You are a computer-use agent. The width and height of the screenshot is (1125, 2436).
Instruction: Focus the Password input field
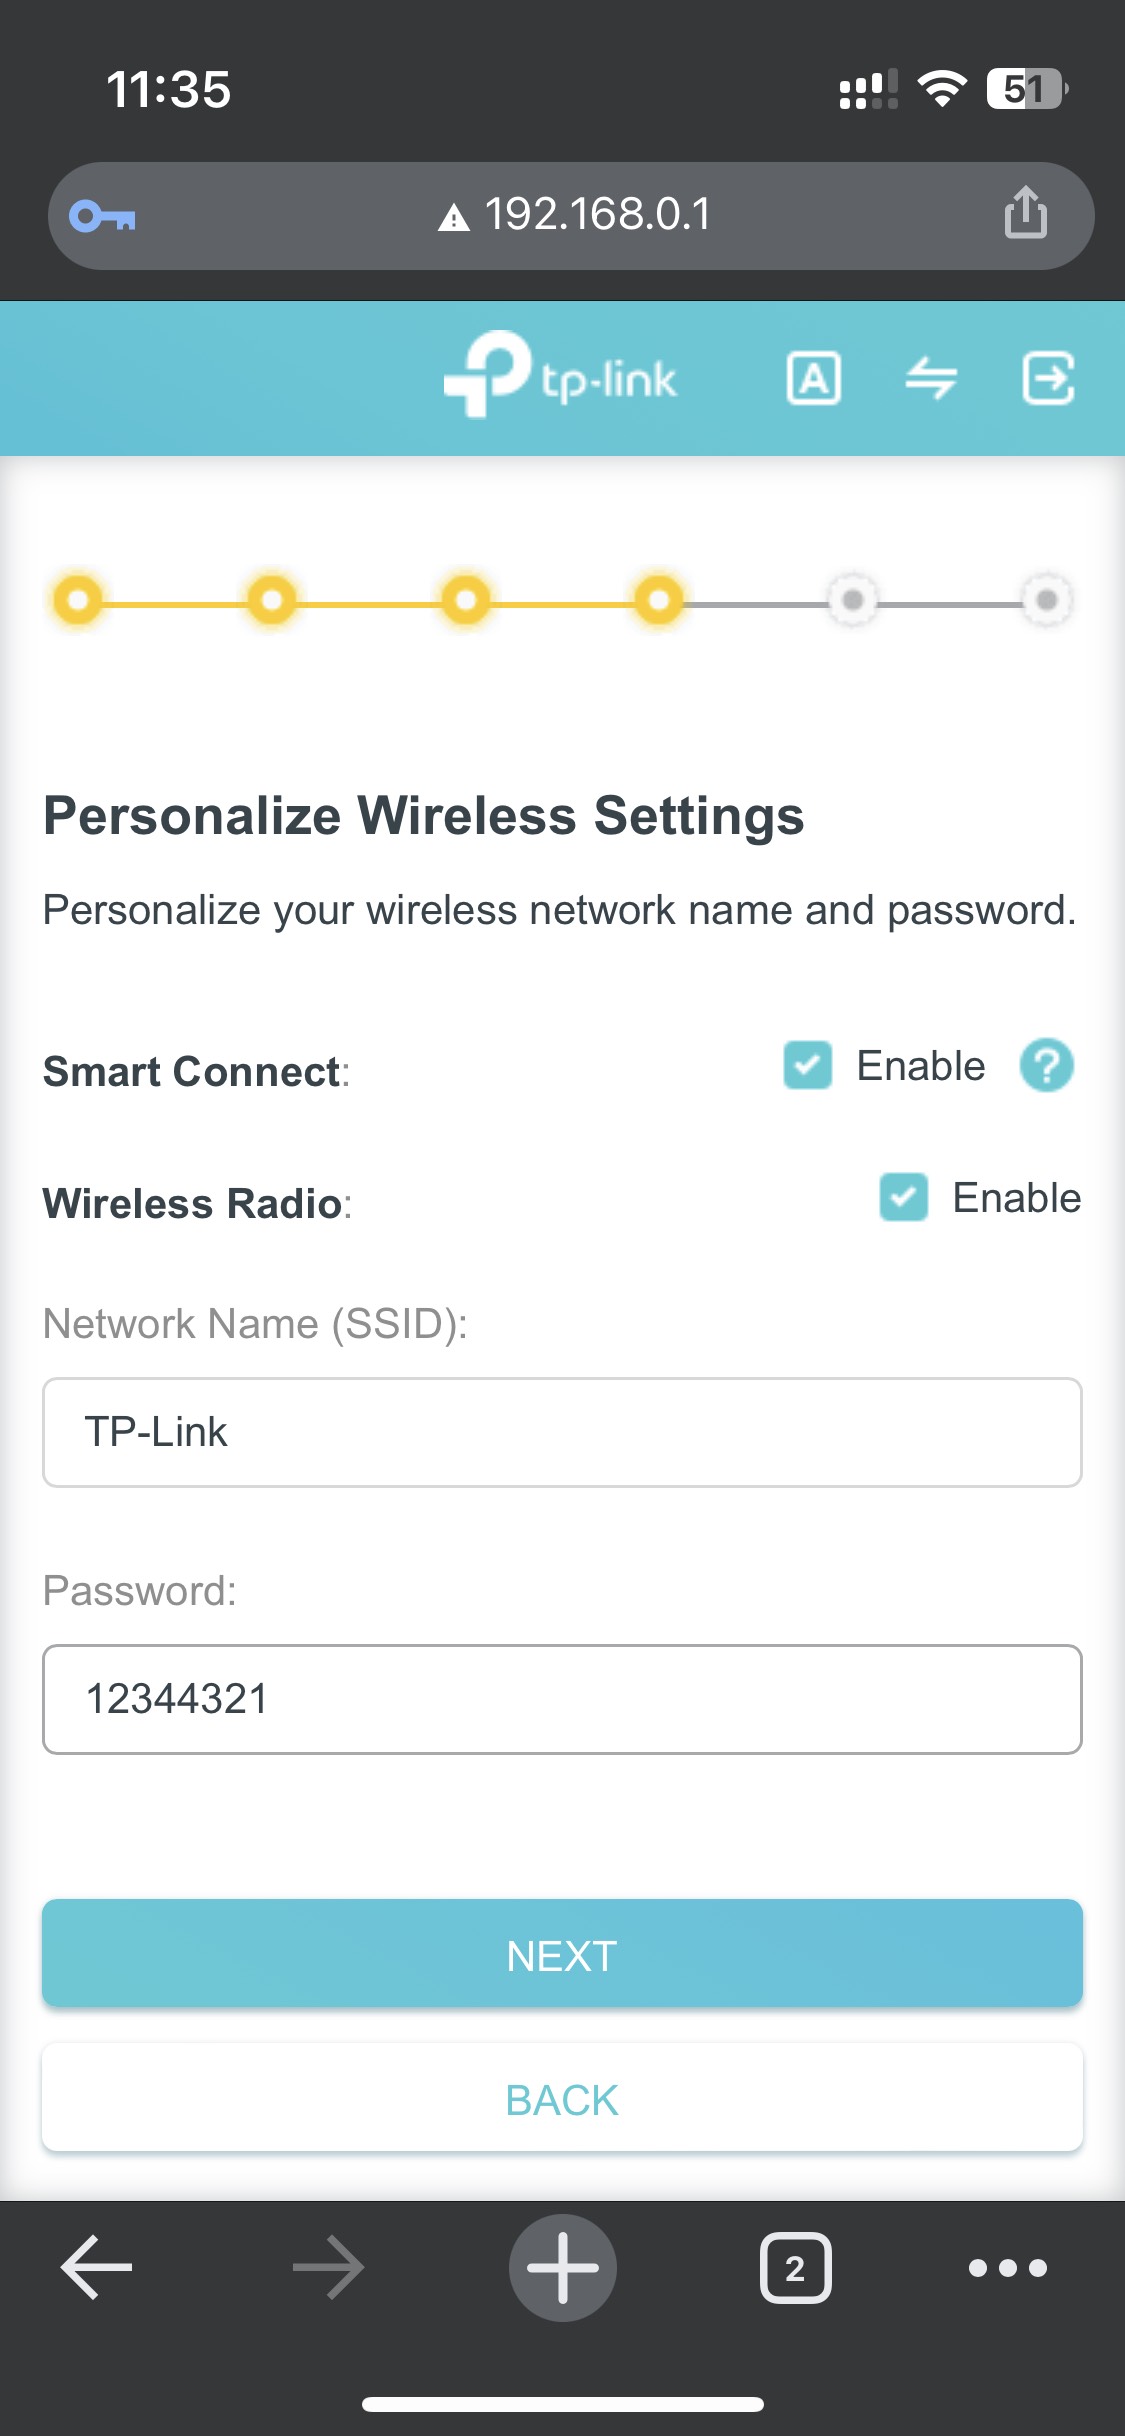[x=562, y=1700]
